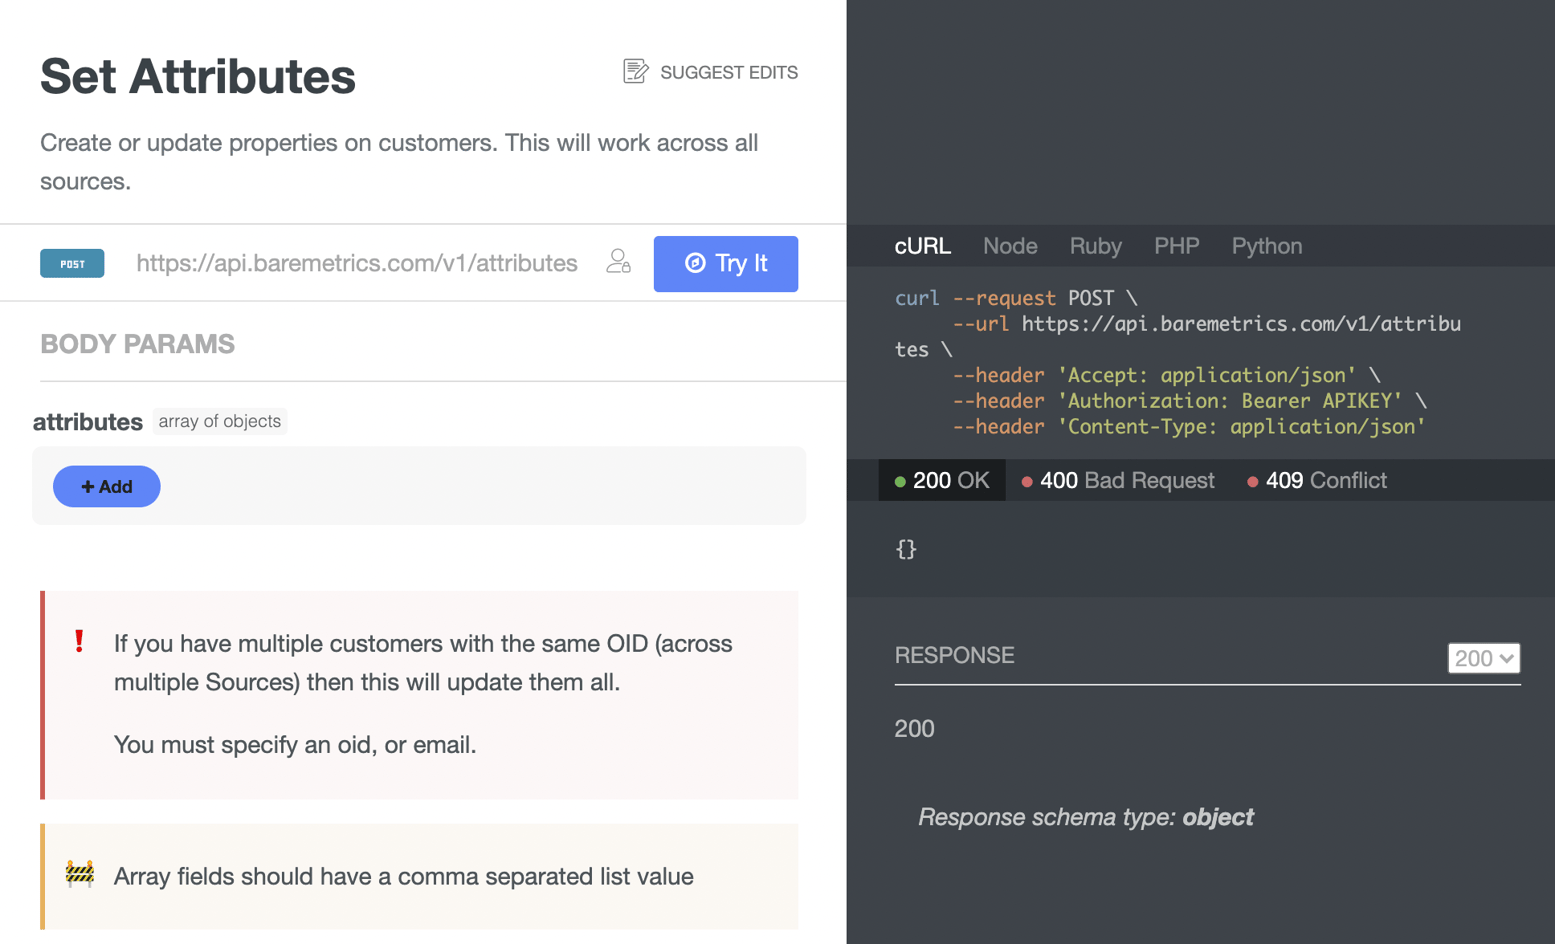Click the construction emoji in the array fields note
Screen dimensions: 1555x944
pyautogui.click(x=79, y=876)
